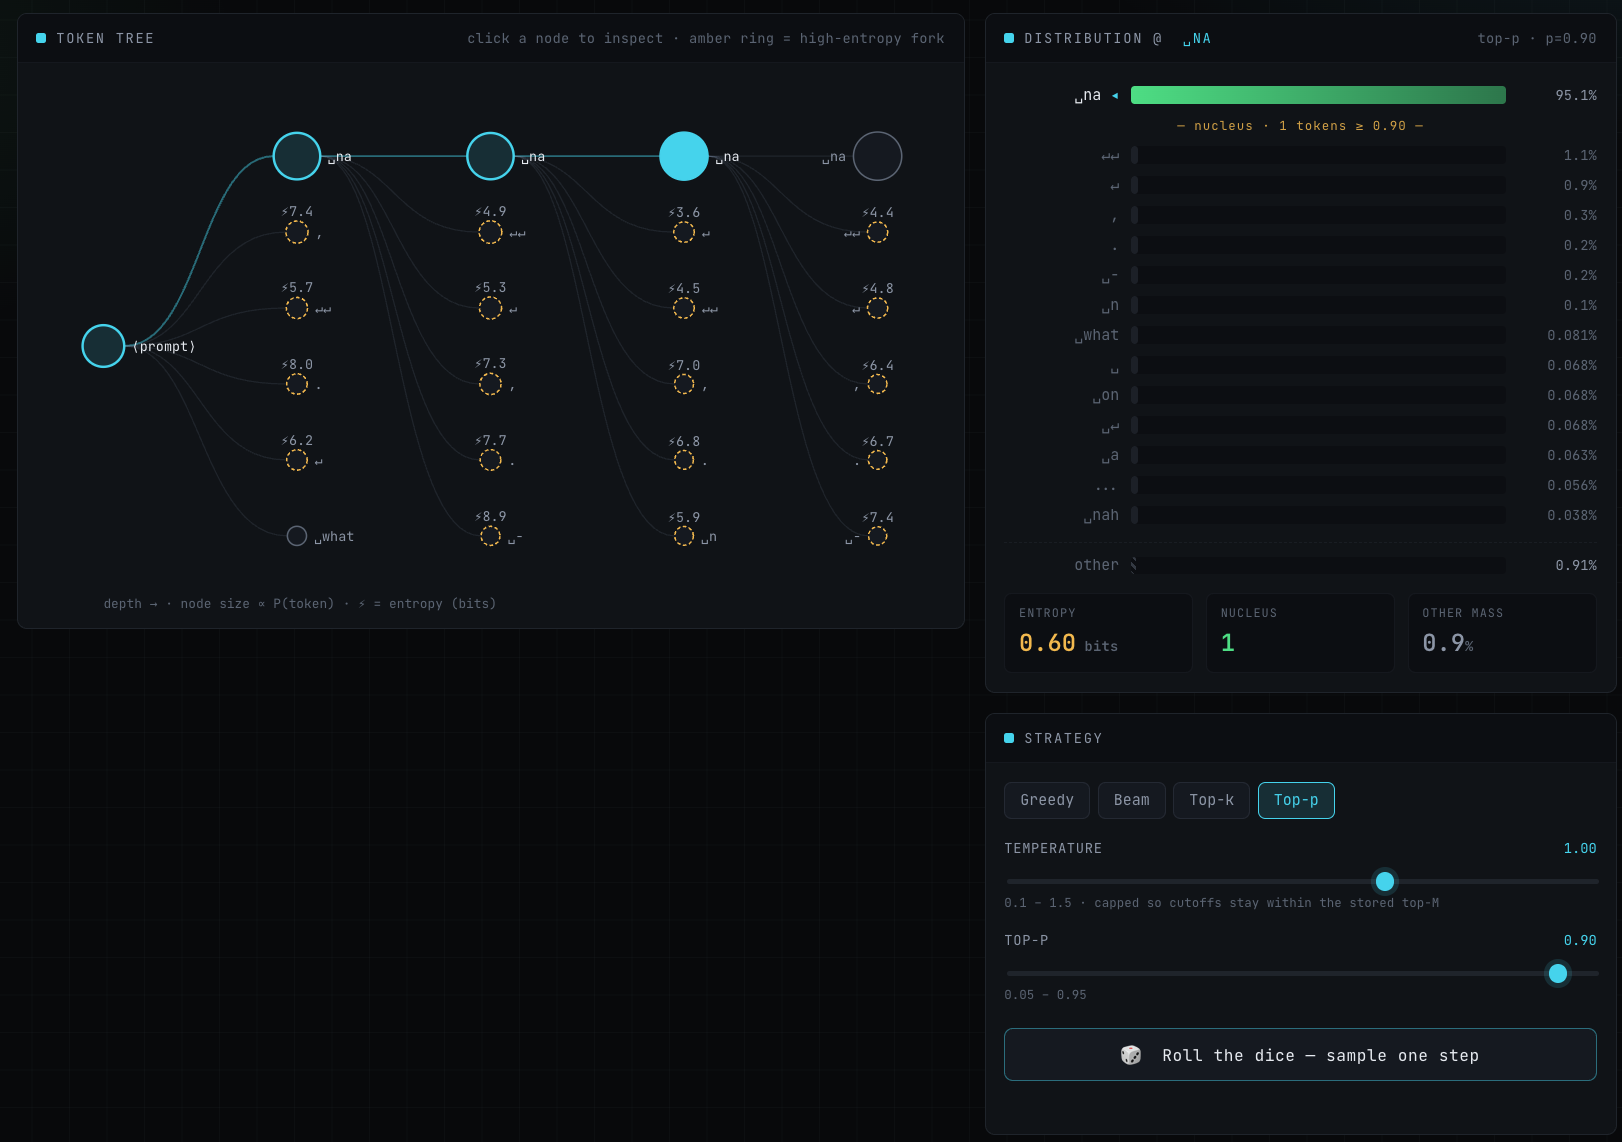Click the ellipsis token at 0.056%
The width and height of the screenshot is (1622, 1142).
1300,485
